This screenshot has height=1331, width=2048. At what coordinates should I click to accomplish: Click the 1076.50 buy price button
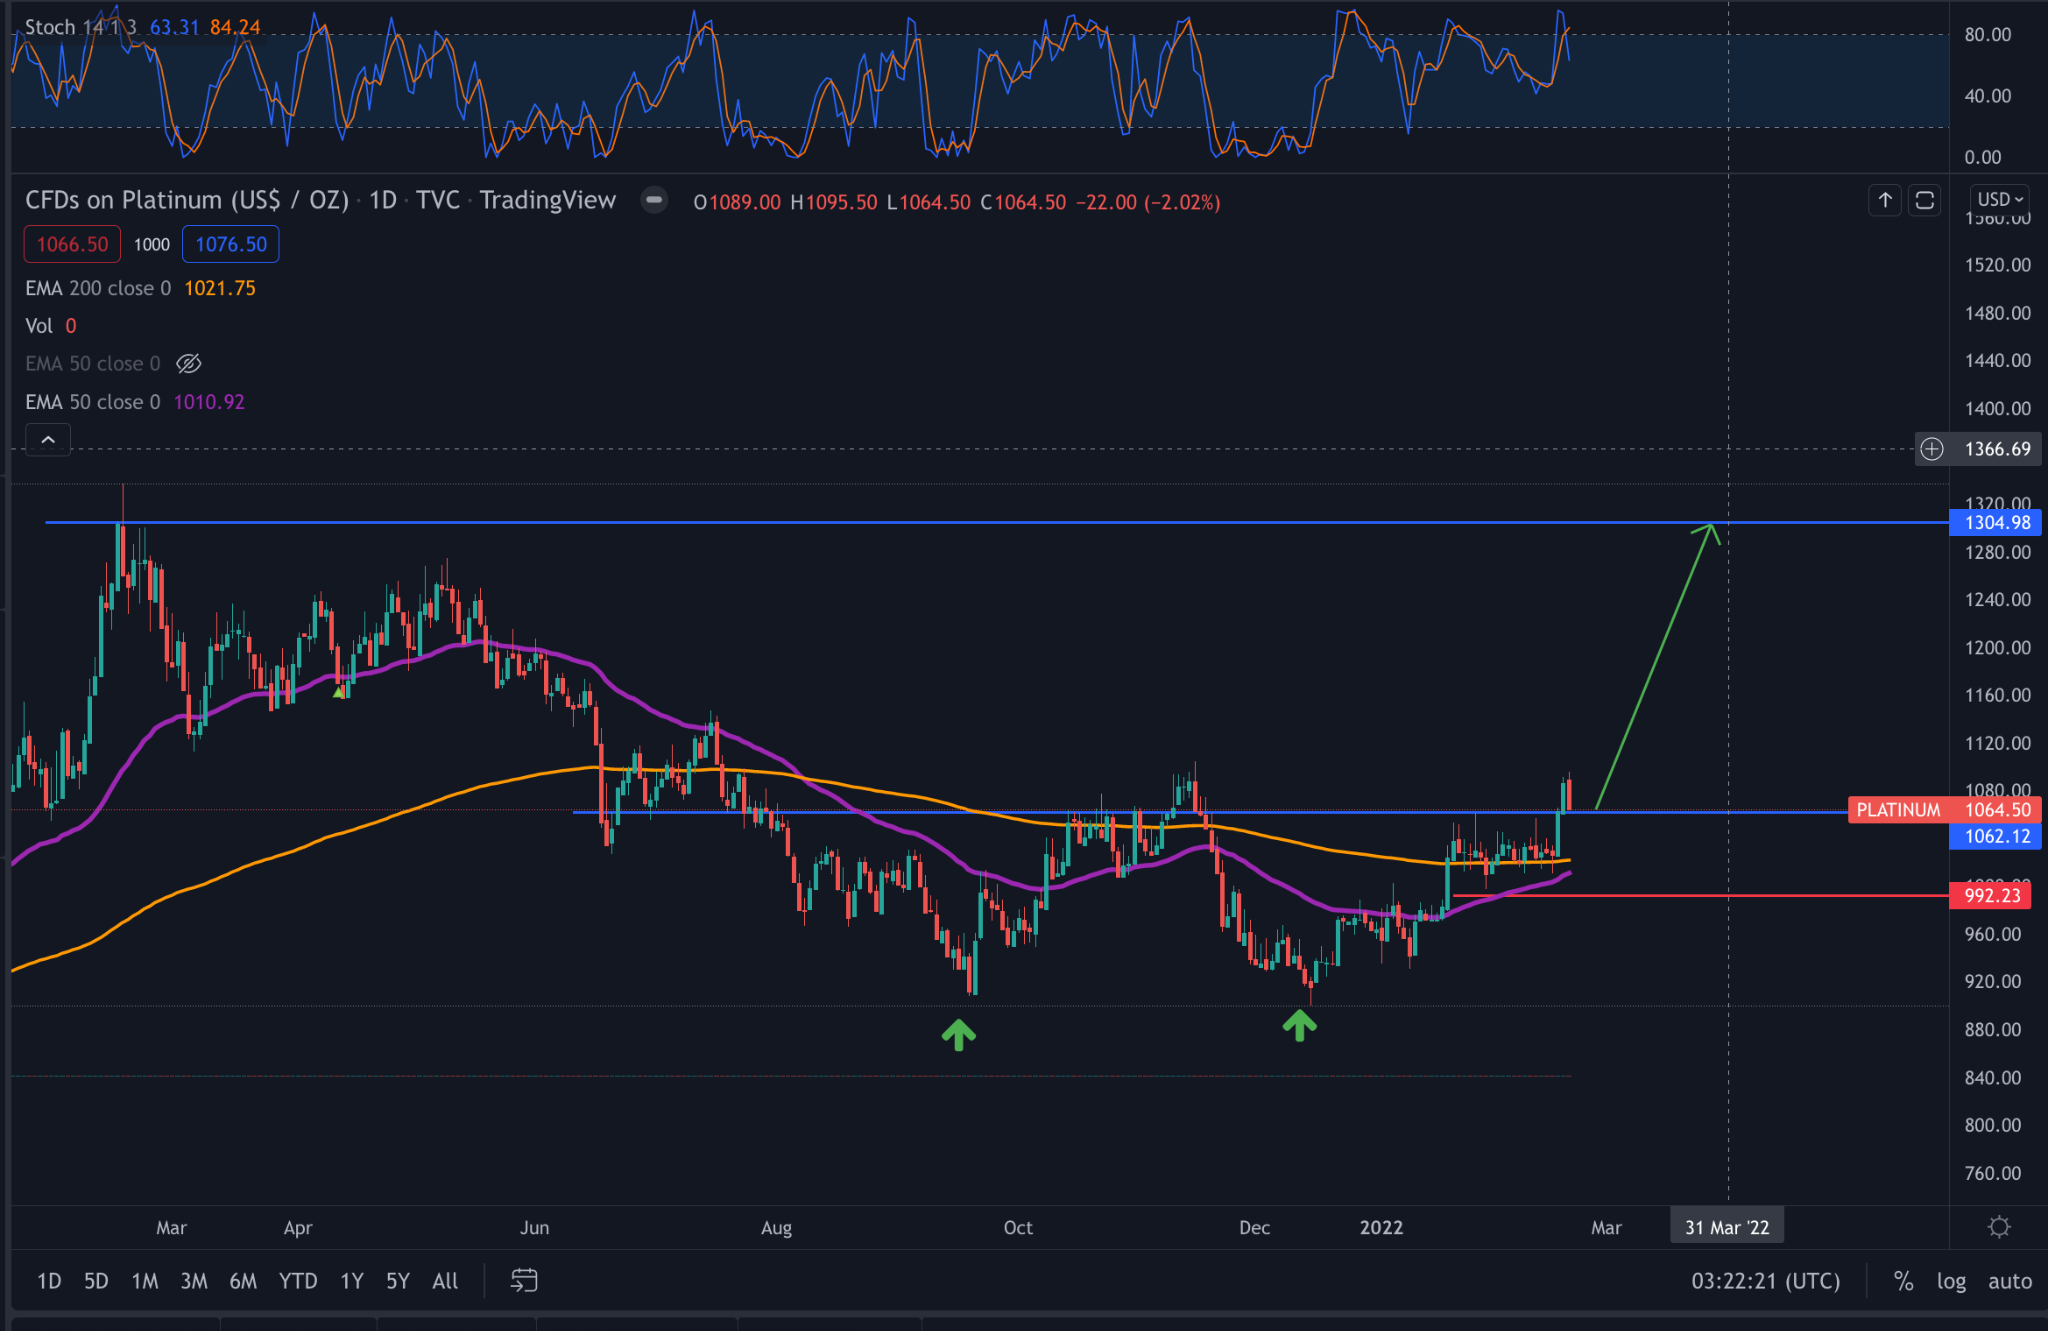pyautogui.click(x=231, y=244)
